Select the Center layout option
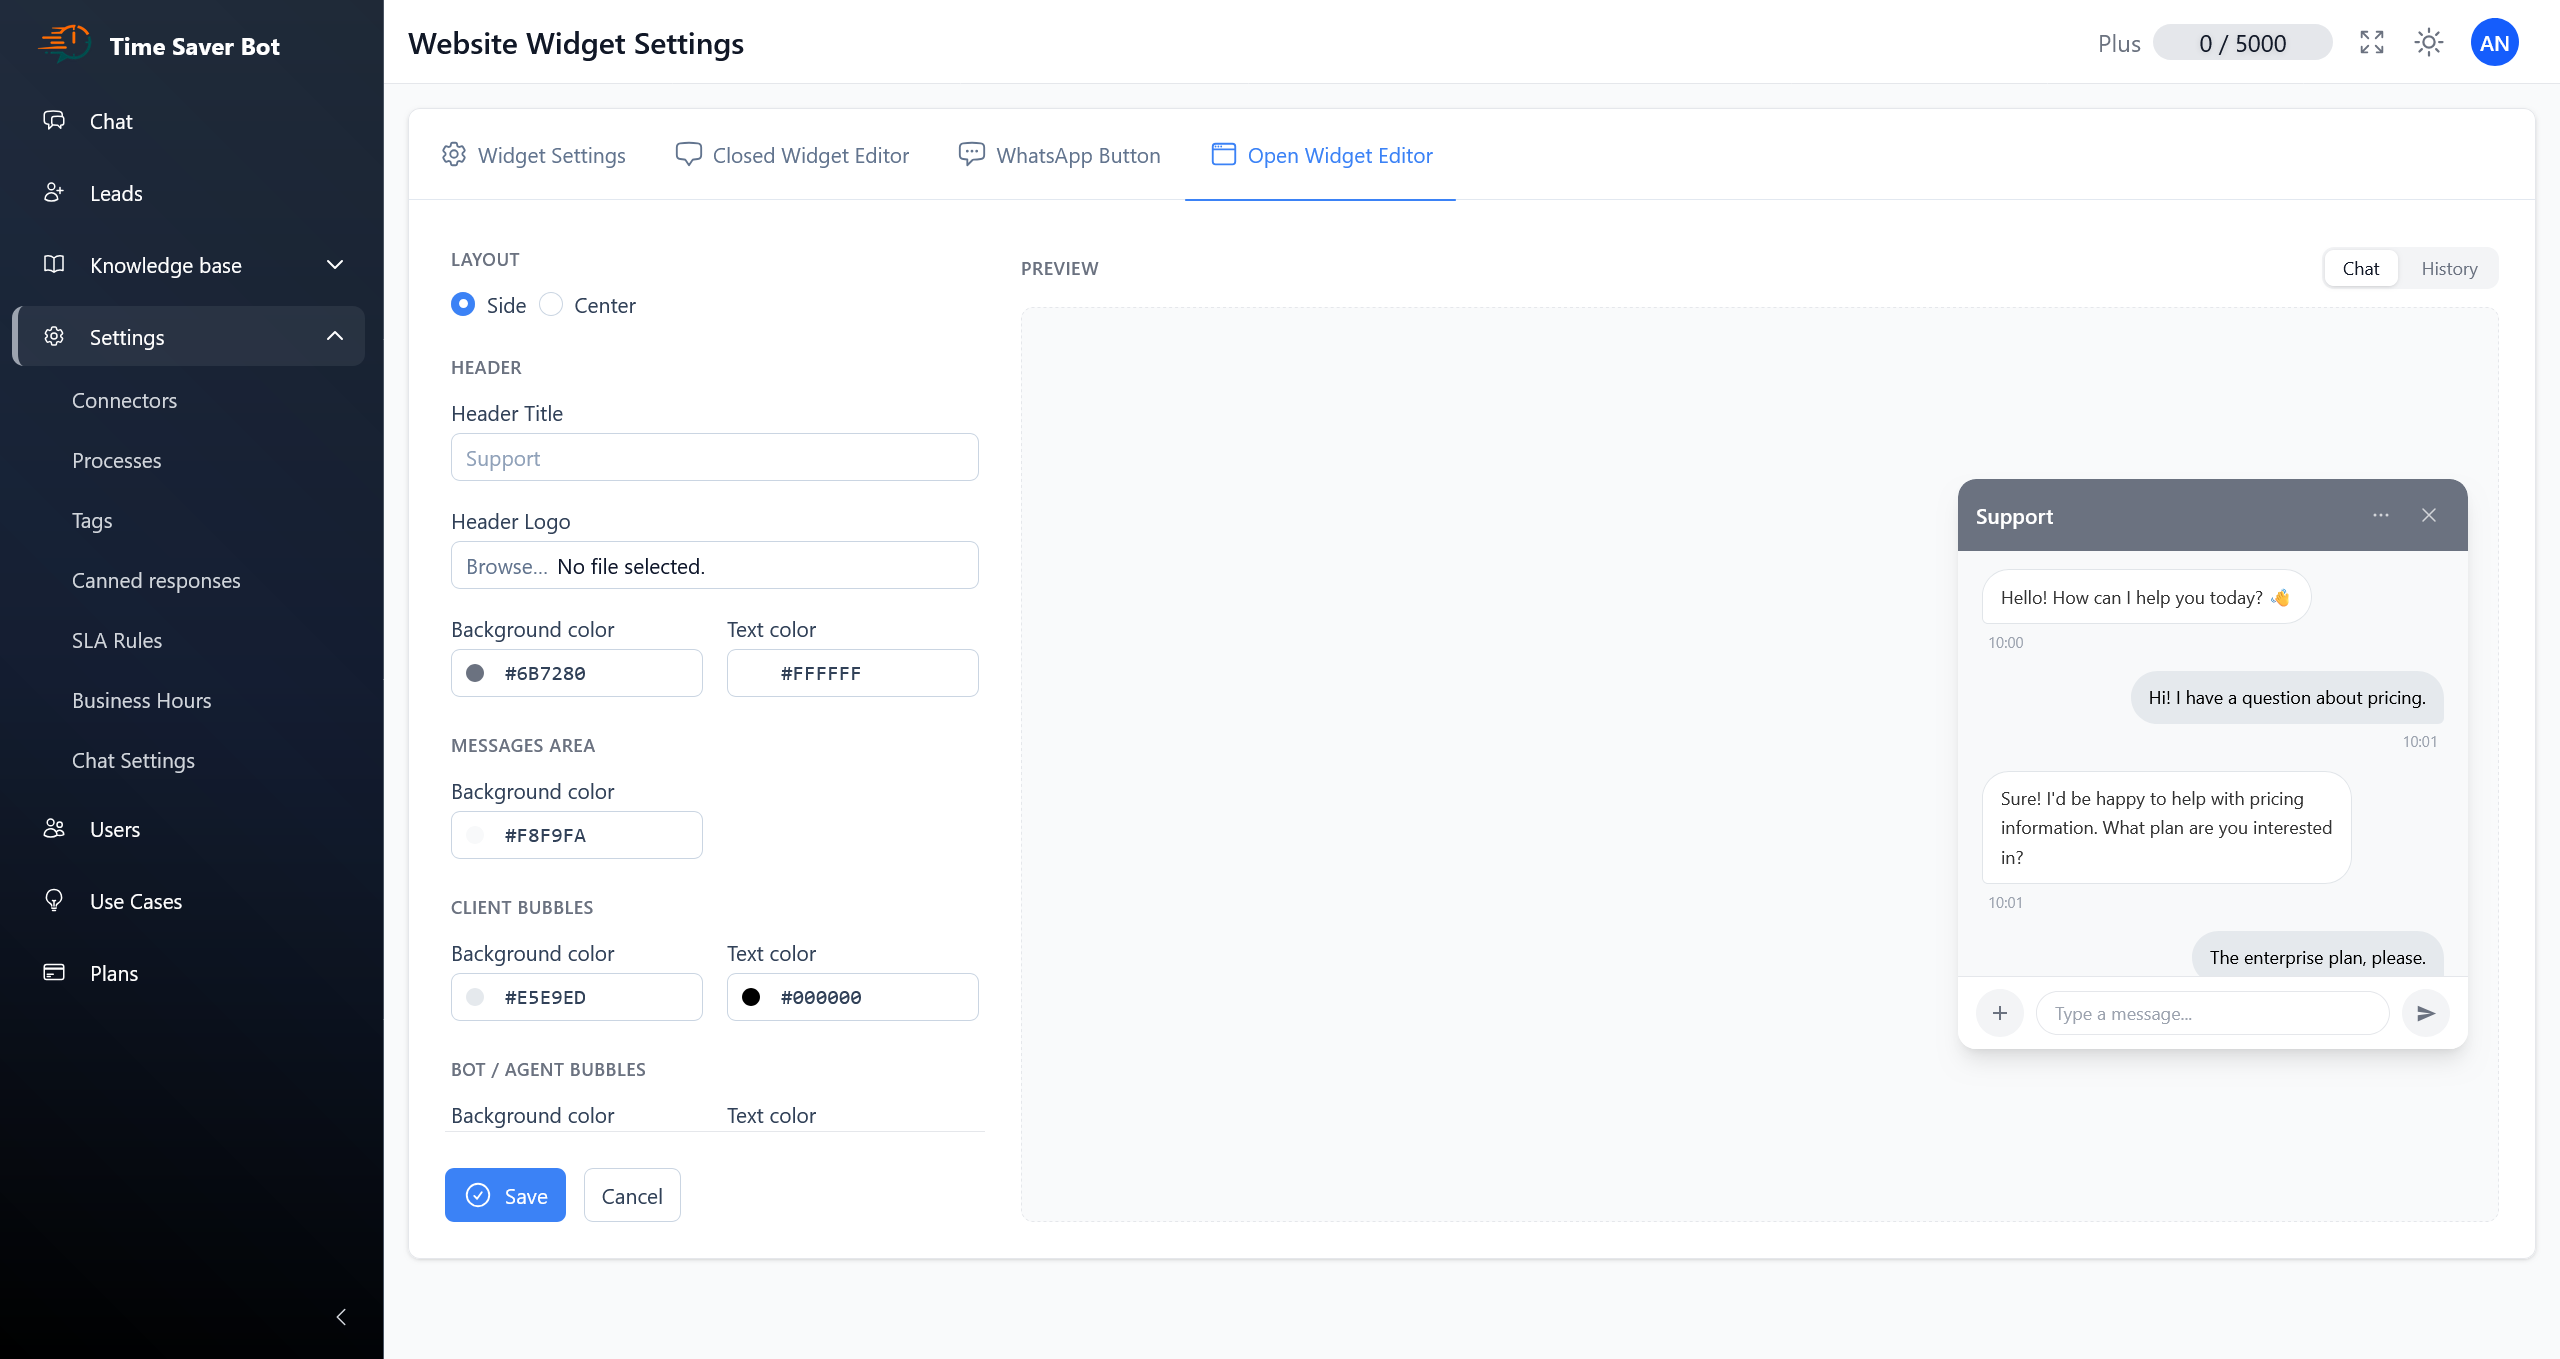The width and height of the screenshot is (2560, 1359). (x=550, y=304)
